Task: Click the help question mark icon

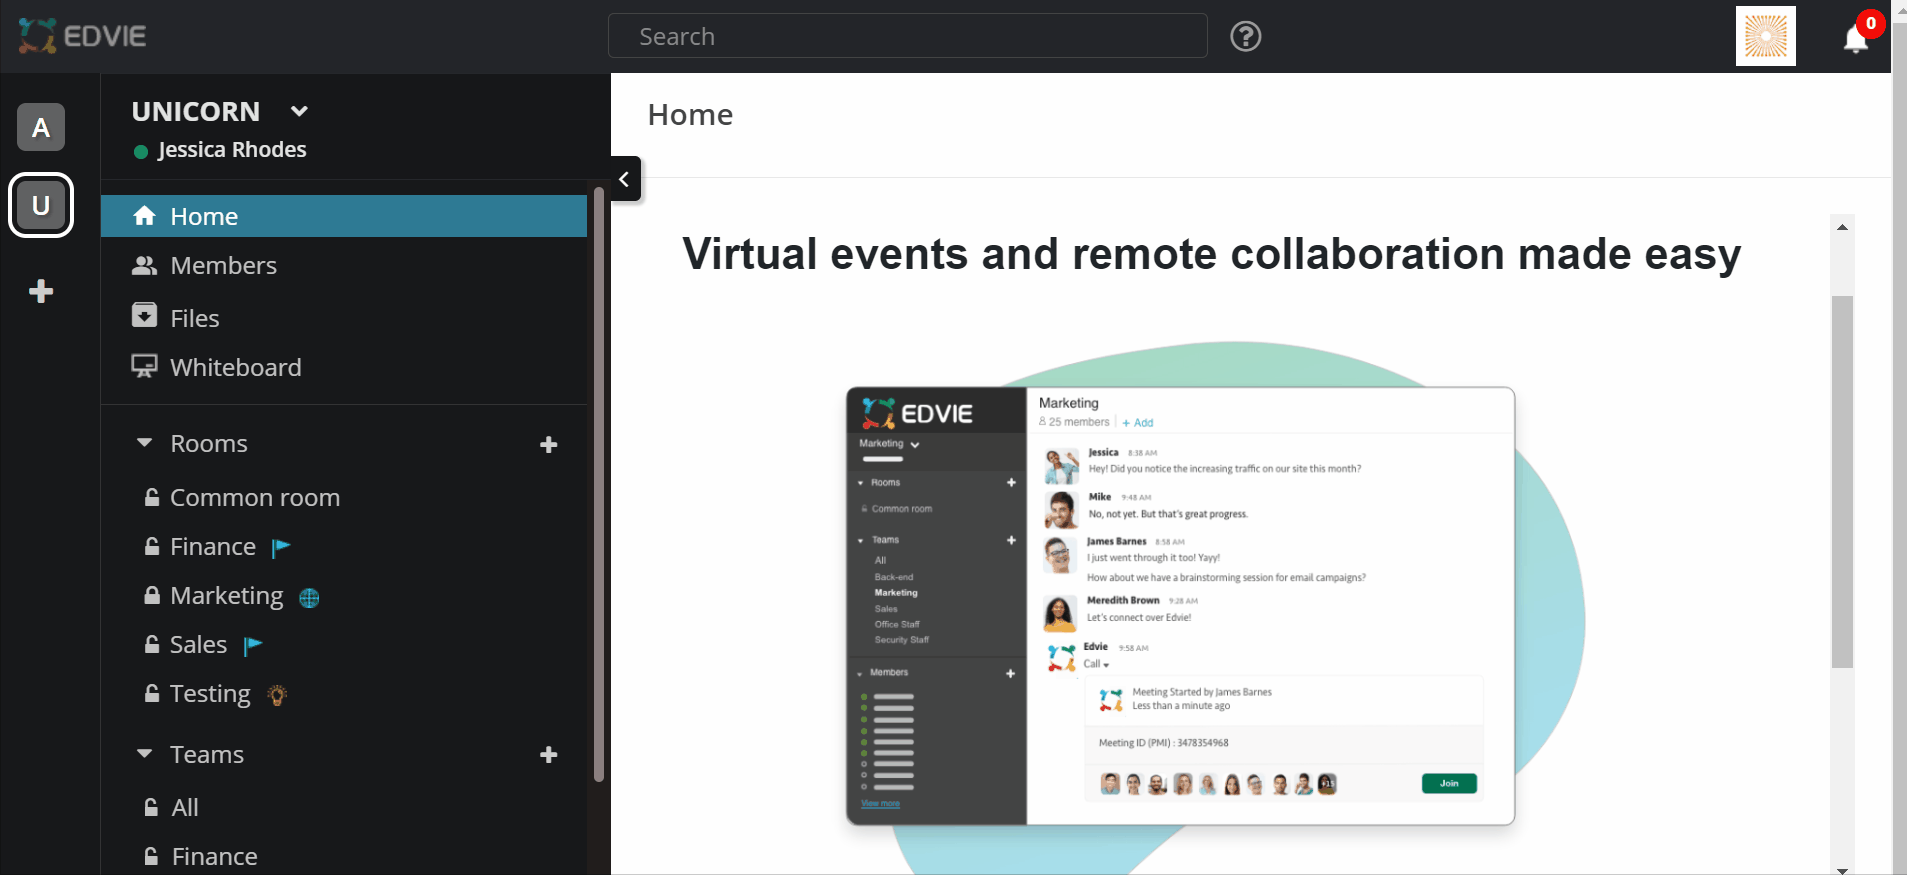Action: pos(1245,37)
